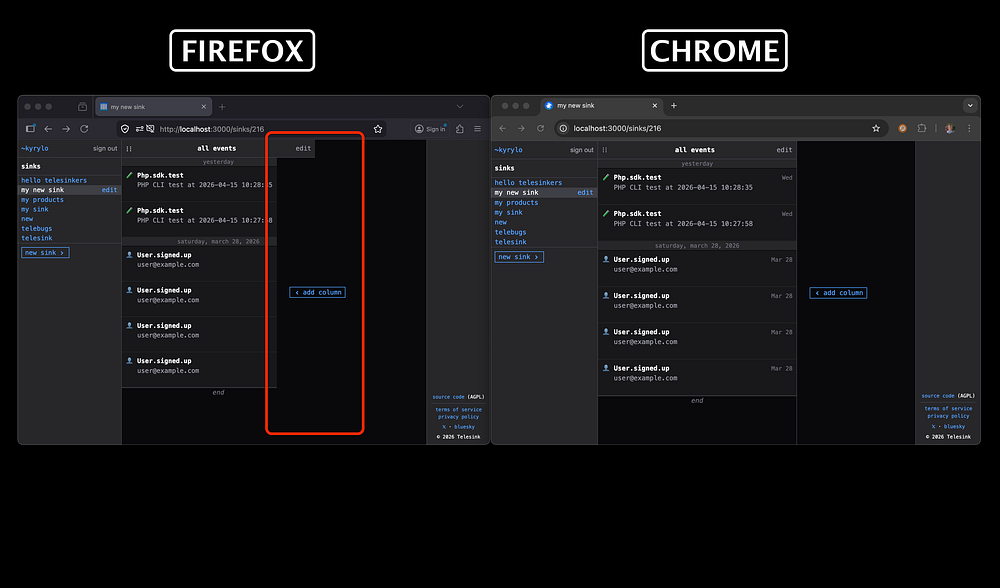Click 'edit' beside 'my new sink' in Chrome
This screenshot has height=588, width=1000.
pyautogui.click(x=585, y=193)
